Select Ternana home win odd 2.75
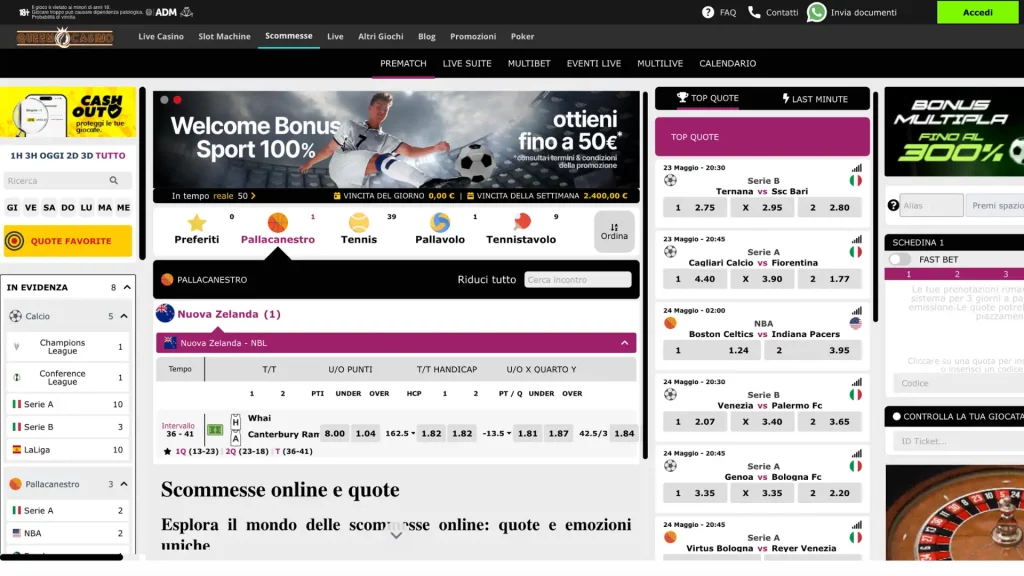1024x576 pixels. (x=695, y=208)
